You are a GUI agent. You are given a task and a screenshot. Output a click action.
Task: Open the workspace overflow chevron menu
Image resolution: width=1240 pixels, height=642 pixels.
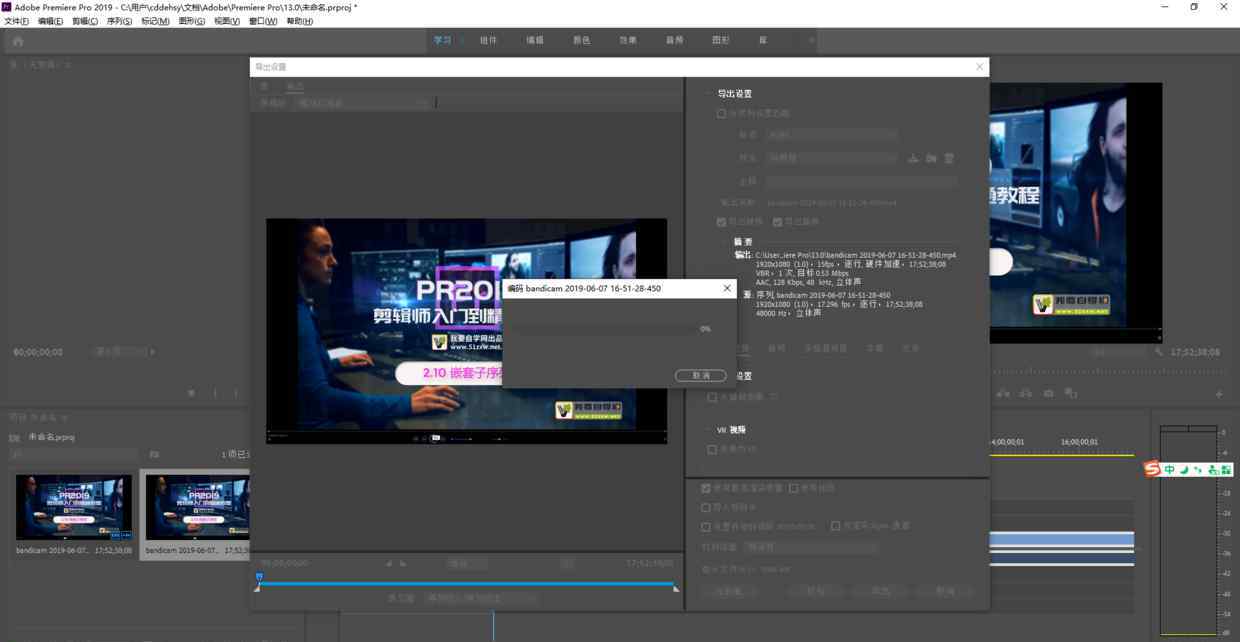pyautogui.click(x=811, y=40)
